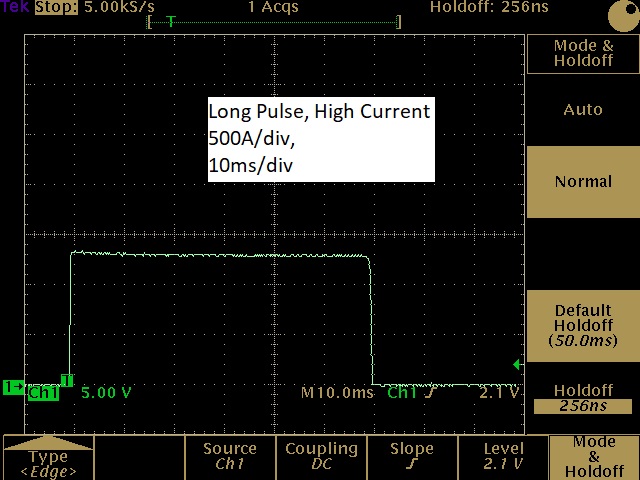Open the Slope rising-edge menu

tap(412, 458)
